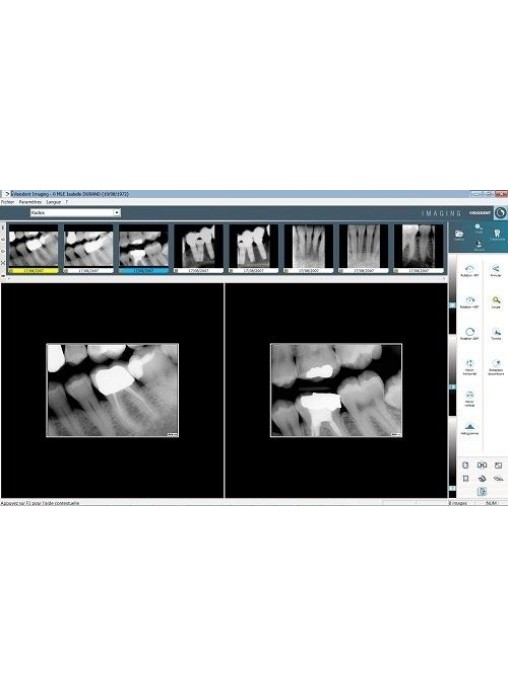The height and width of the screenshot is (696, 508).
Task: Open the Histogramme tool
Action: [x=470, y=427]
